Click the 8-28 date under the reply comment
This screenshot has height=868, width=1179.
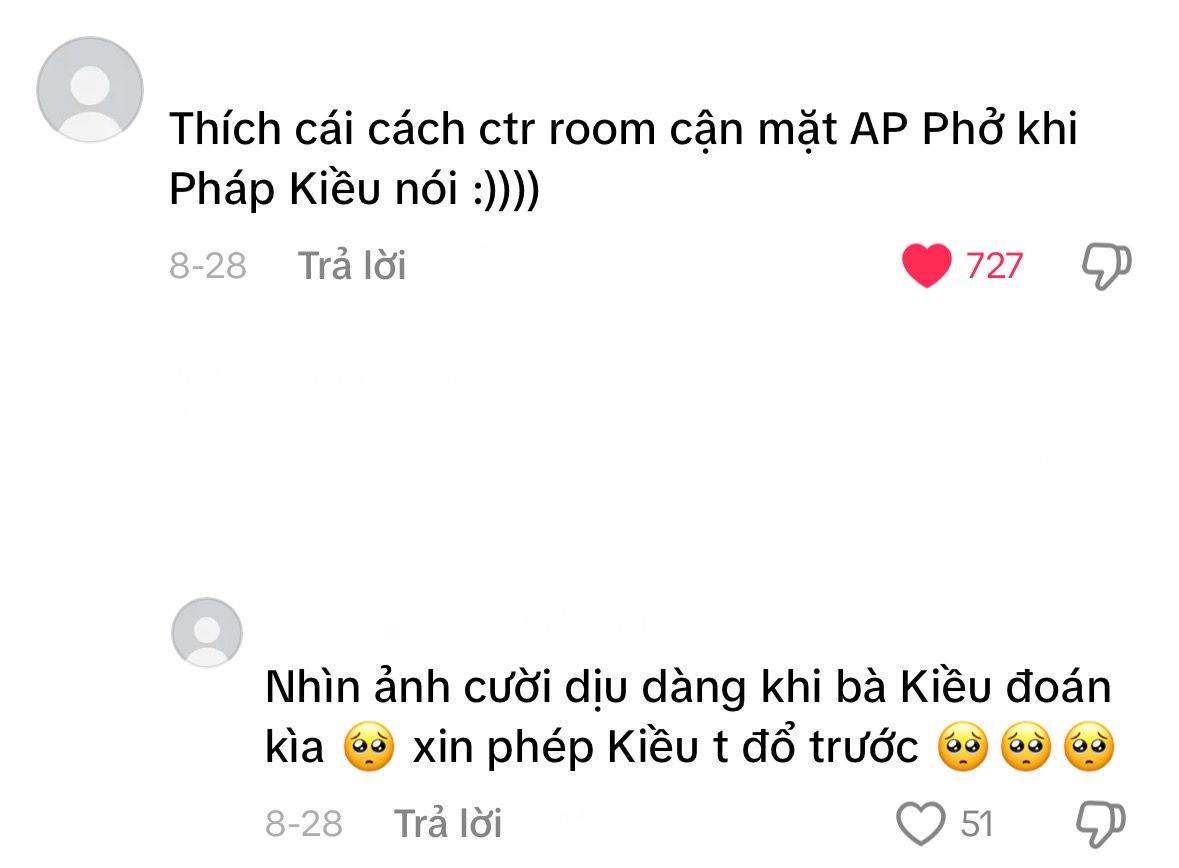click(x=304, y=824)
